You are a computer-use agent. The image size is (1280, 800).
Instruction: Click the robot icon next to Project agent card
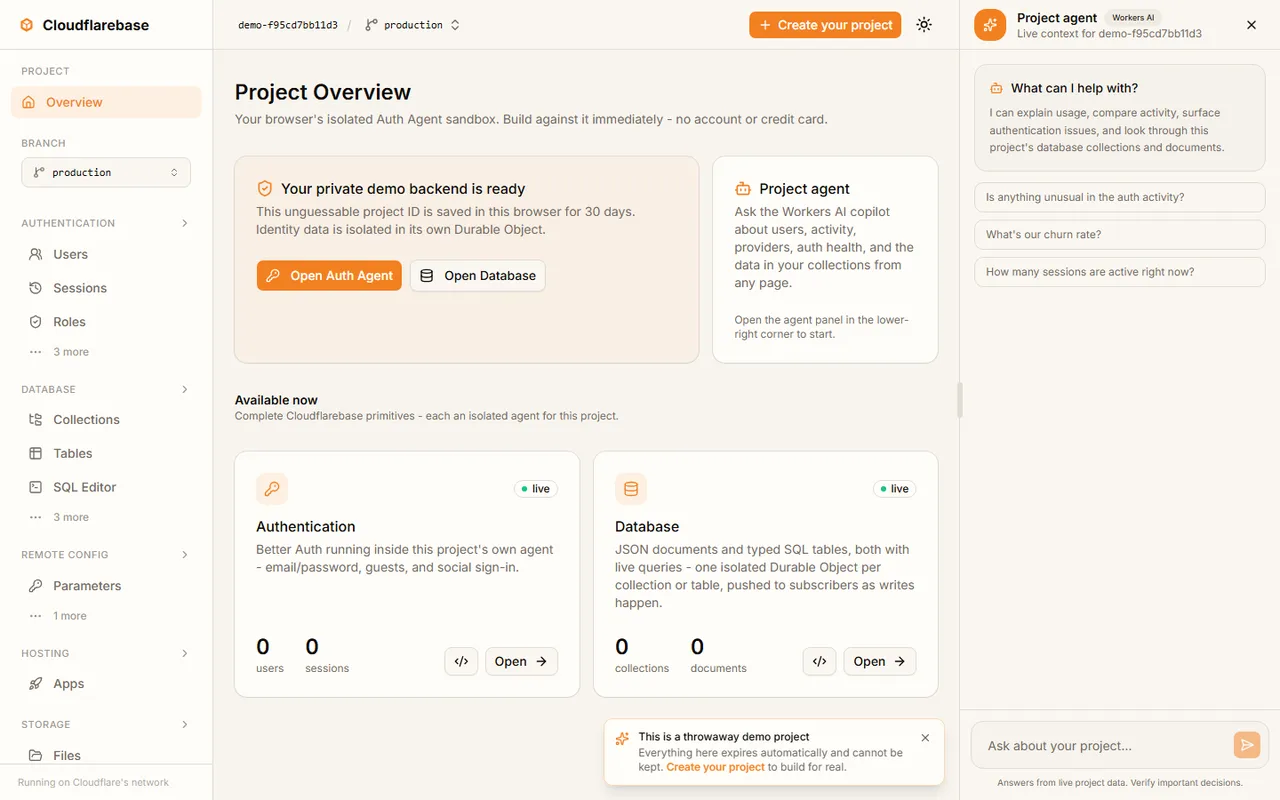[743, 188]
